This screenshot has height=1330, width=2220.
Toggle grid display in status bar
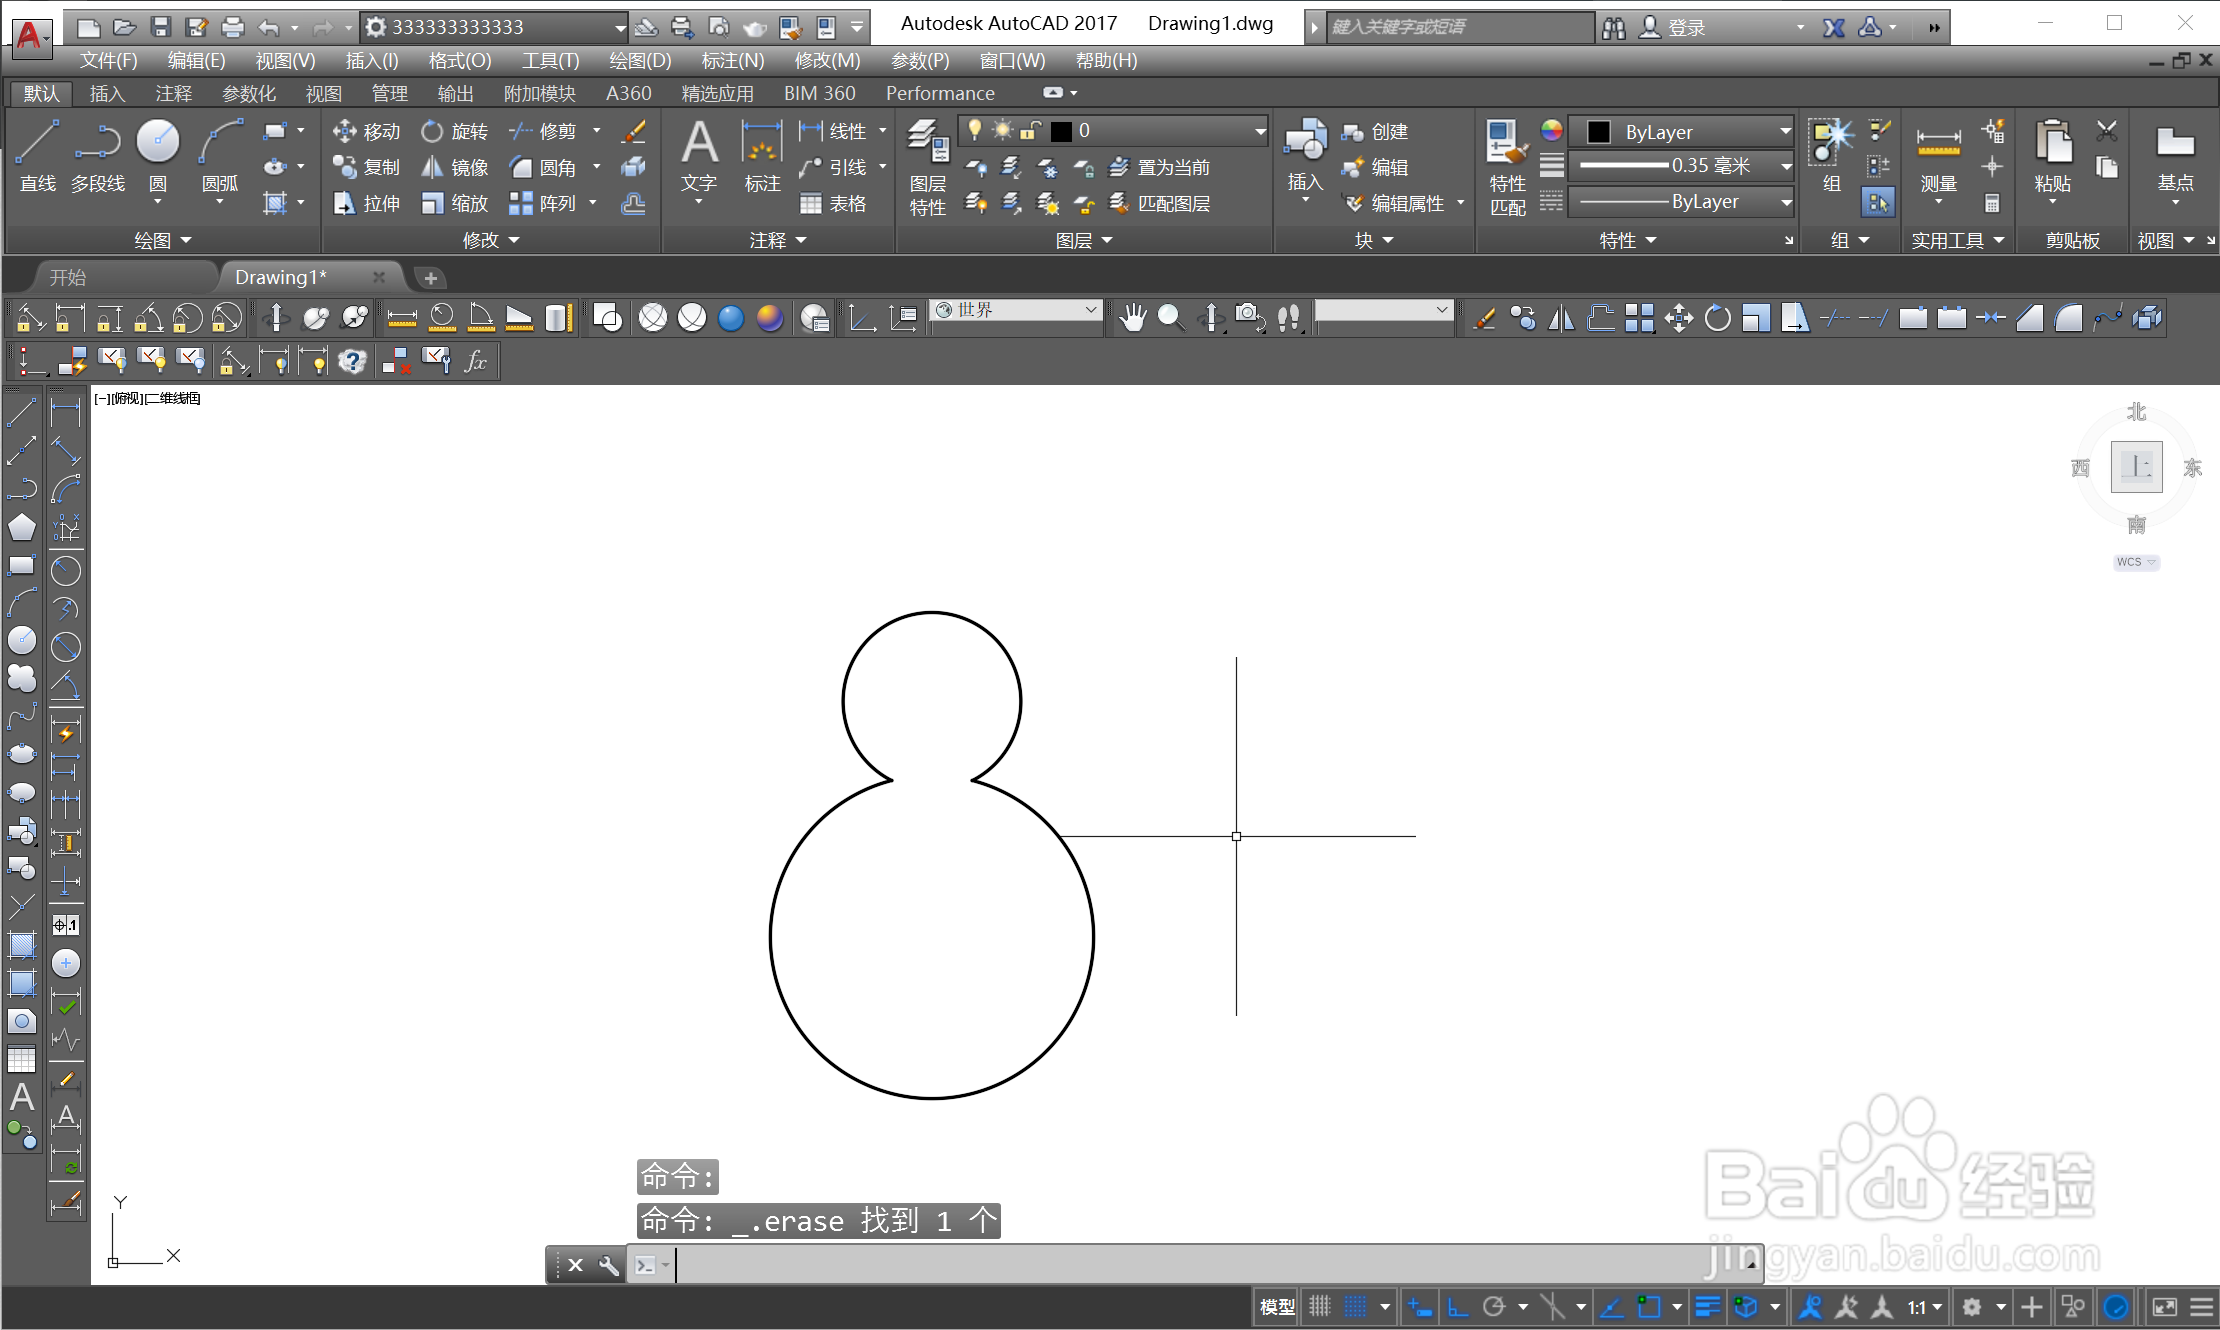coord(1320,1307)
